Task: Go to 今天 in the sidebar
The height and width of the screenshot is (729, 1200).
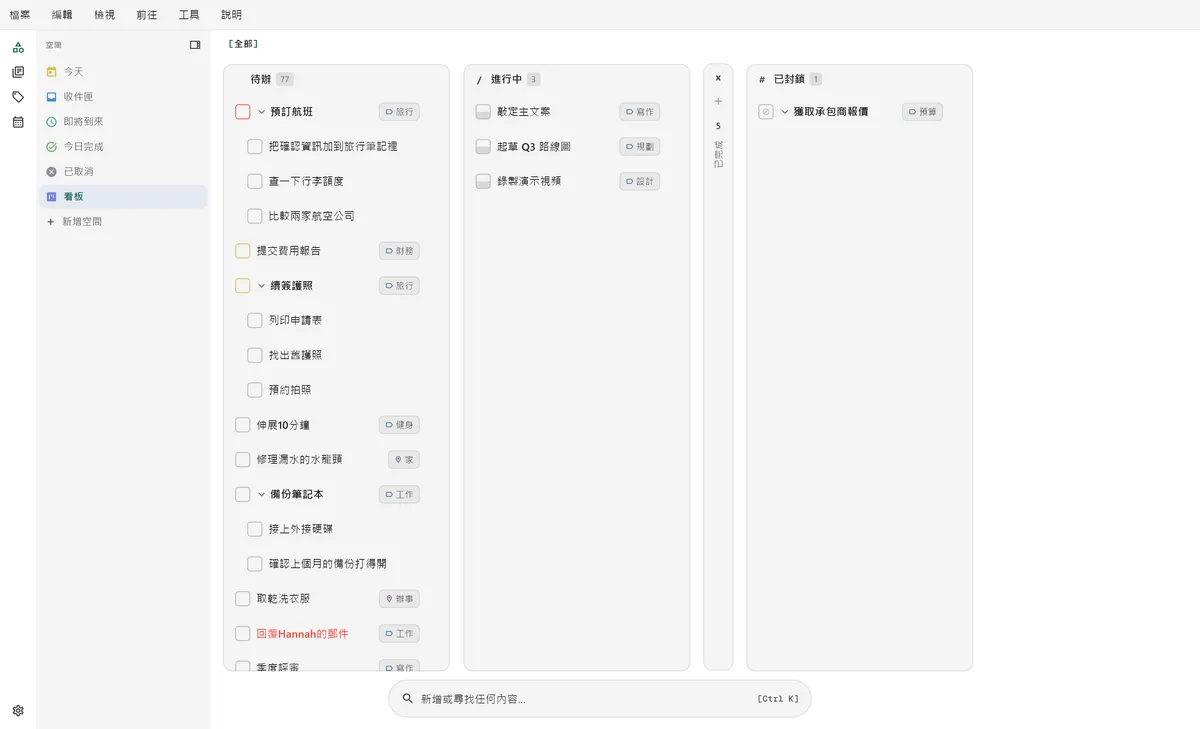Action: [x=123, y=72]
